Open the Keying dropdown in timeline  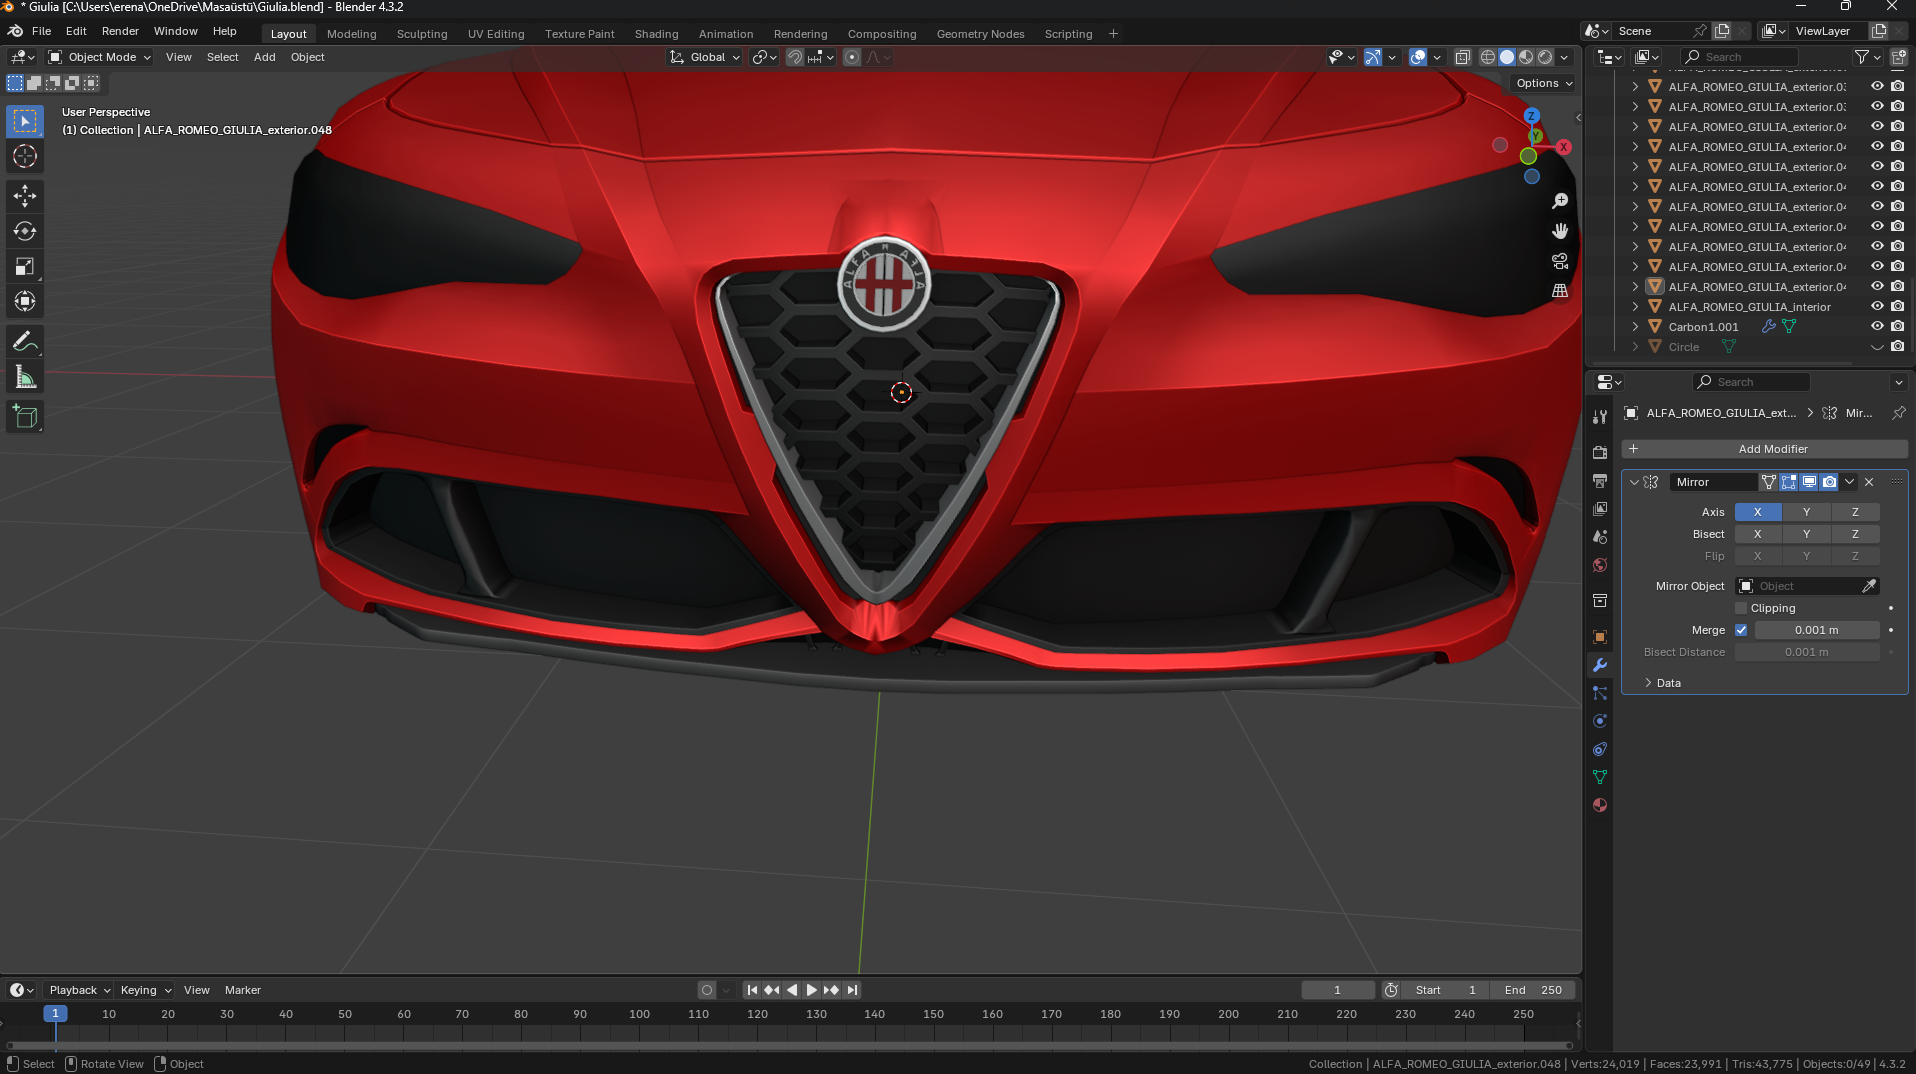146,990
